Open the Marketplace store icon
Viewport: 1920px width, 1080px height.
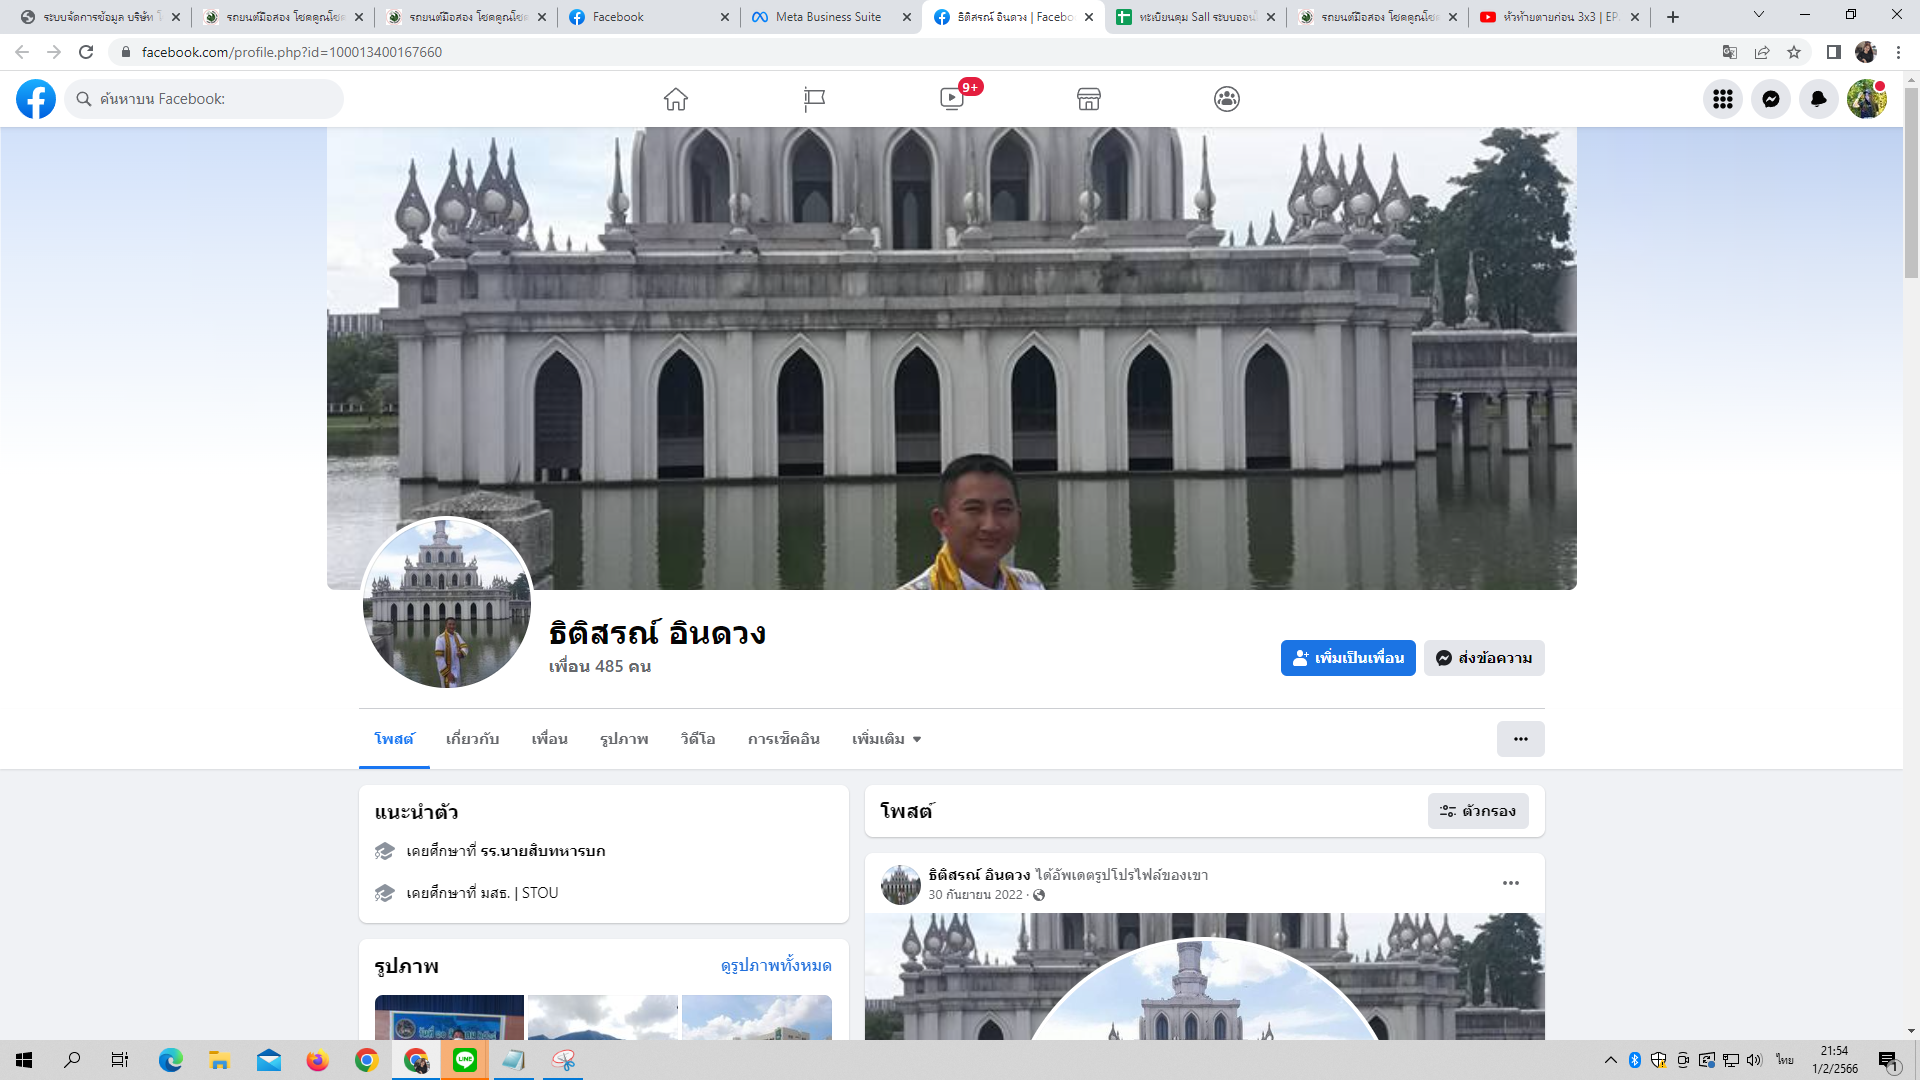[1089, 99]
